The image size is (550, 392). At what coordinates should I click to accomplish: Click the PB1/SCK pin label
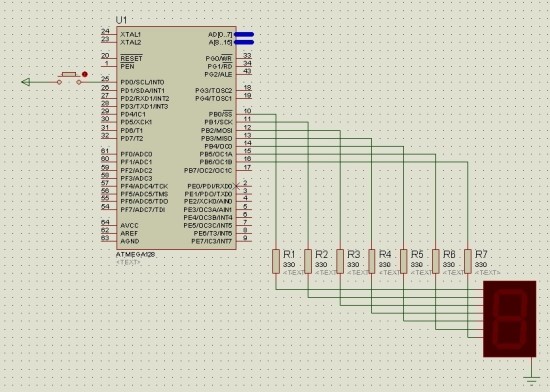click(218, 122)
